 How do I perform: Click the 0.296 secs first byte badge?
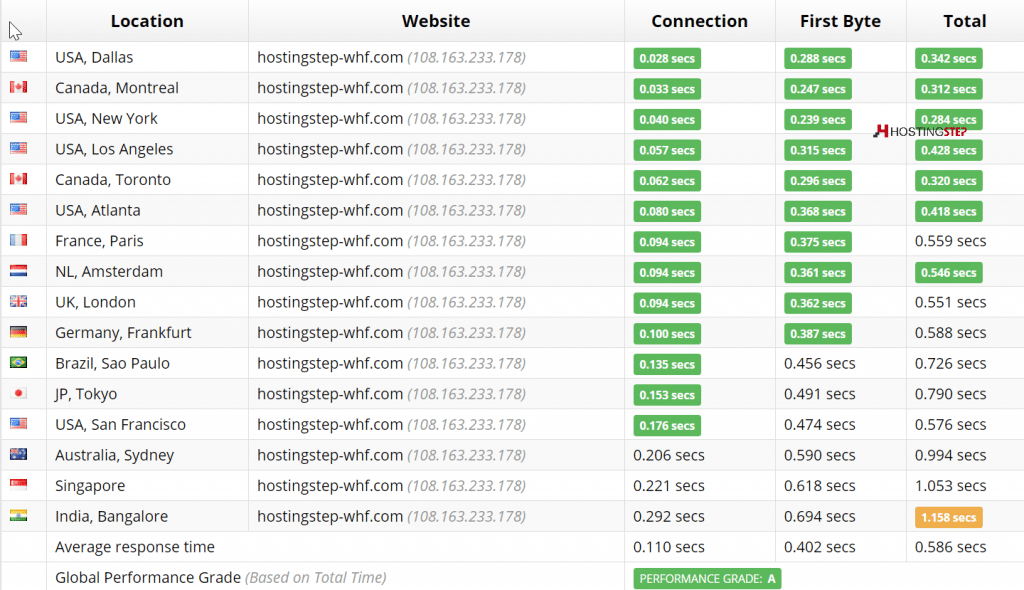[x=818, y=181]
